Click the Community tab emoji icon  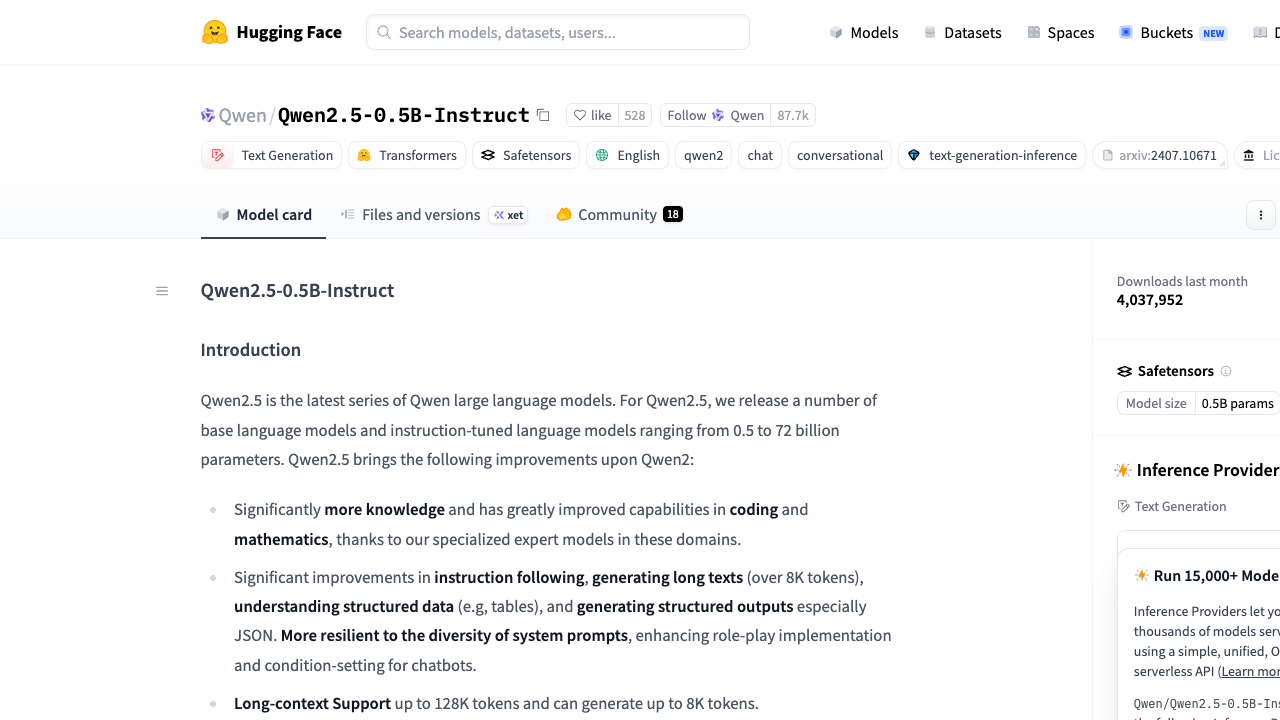pos(564,214)
